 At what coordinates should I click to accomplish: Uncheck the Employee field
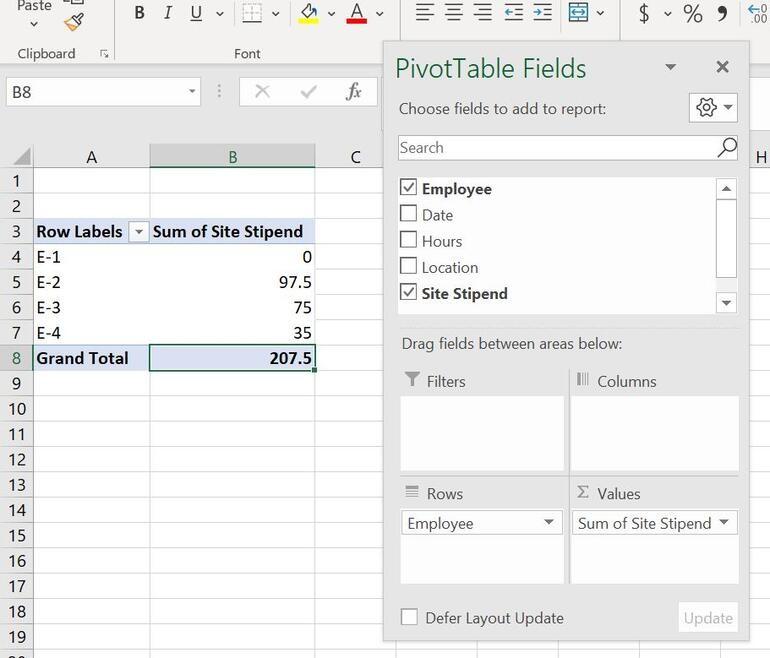408,188
